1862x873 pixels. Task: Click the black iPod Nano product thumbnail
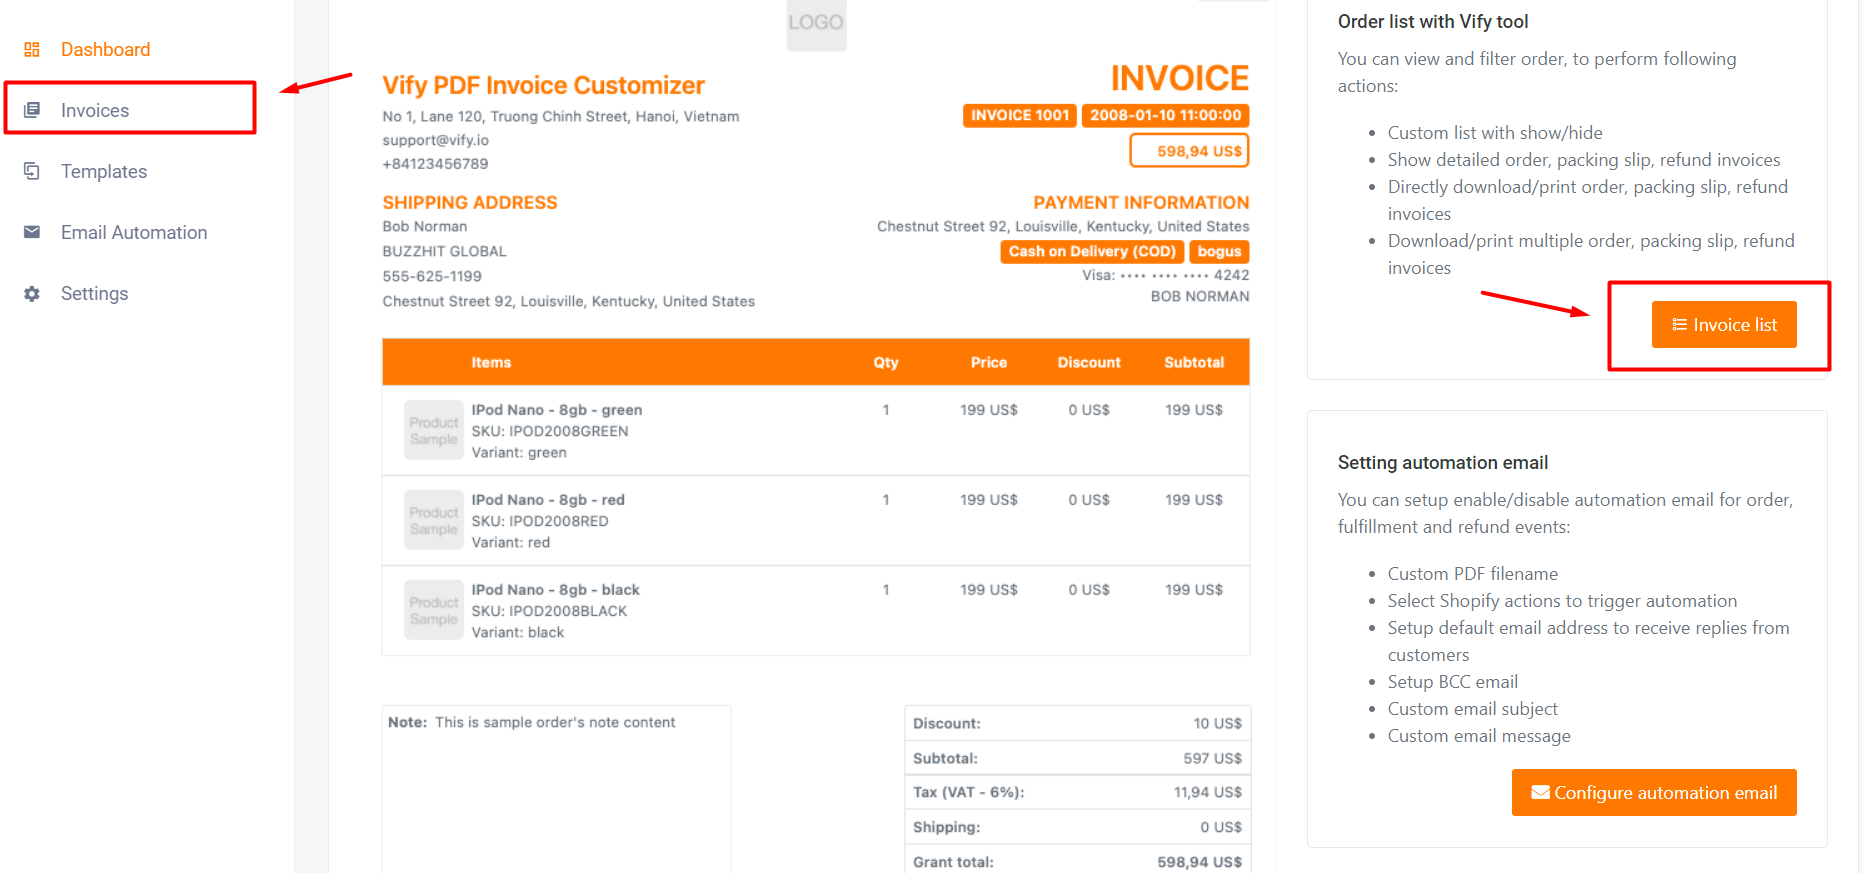pos(433,610)
